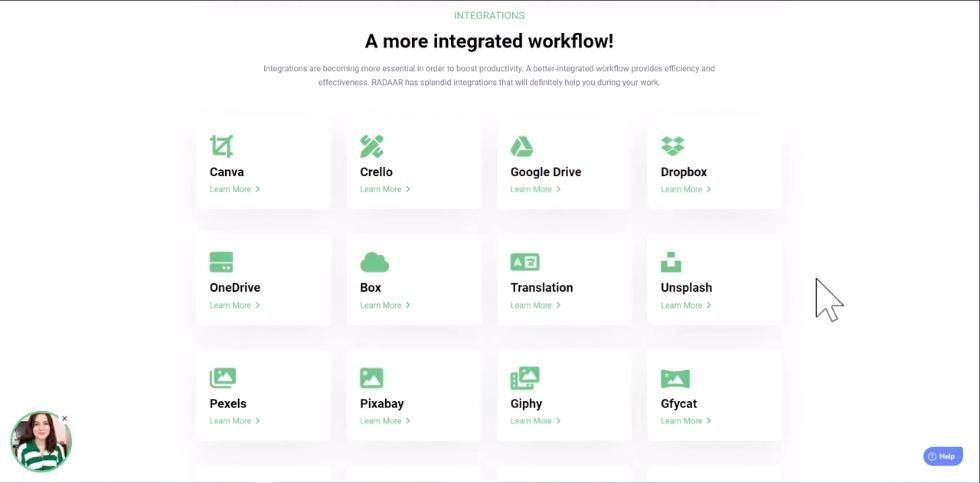This screenshot has width=980, height=483.
Task: Click the blue Help button
Action: pyautogui.click(x=942, y=456)
